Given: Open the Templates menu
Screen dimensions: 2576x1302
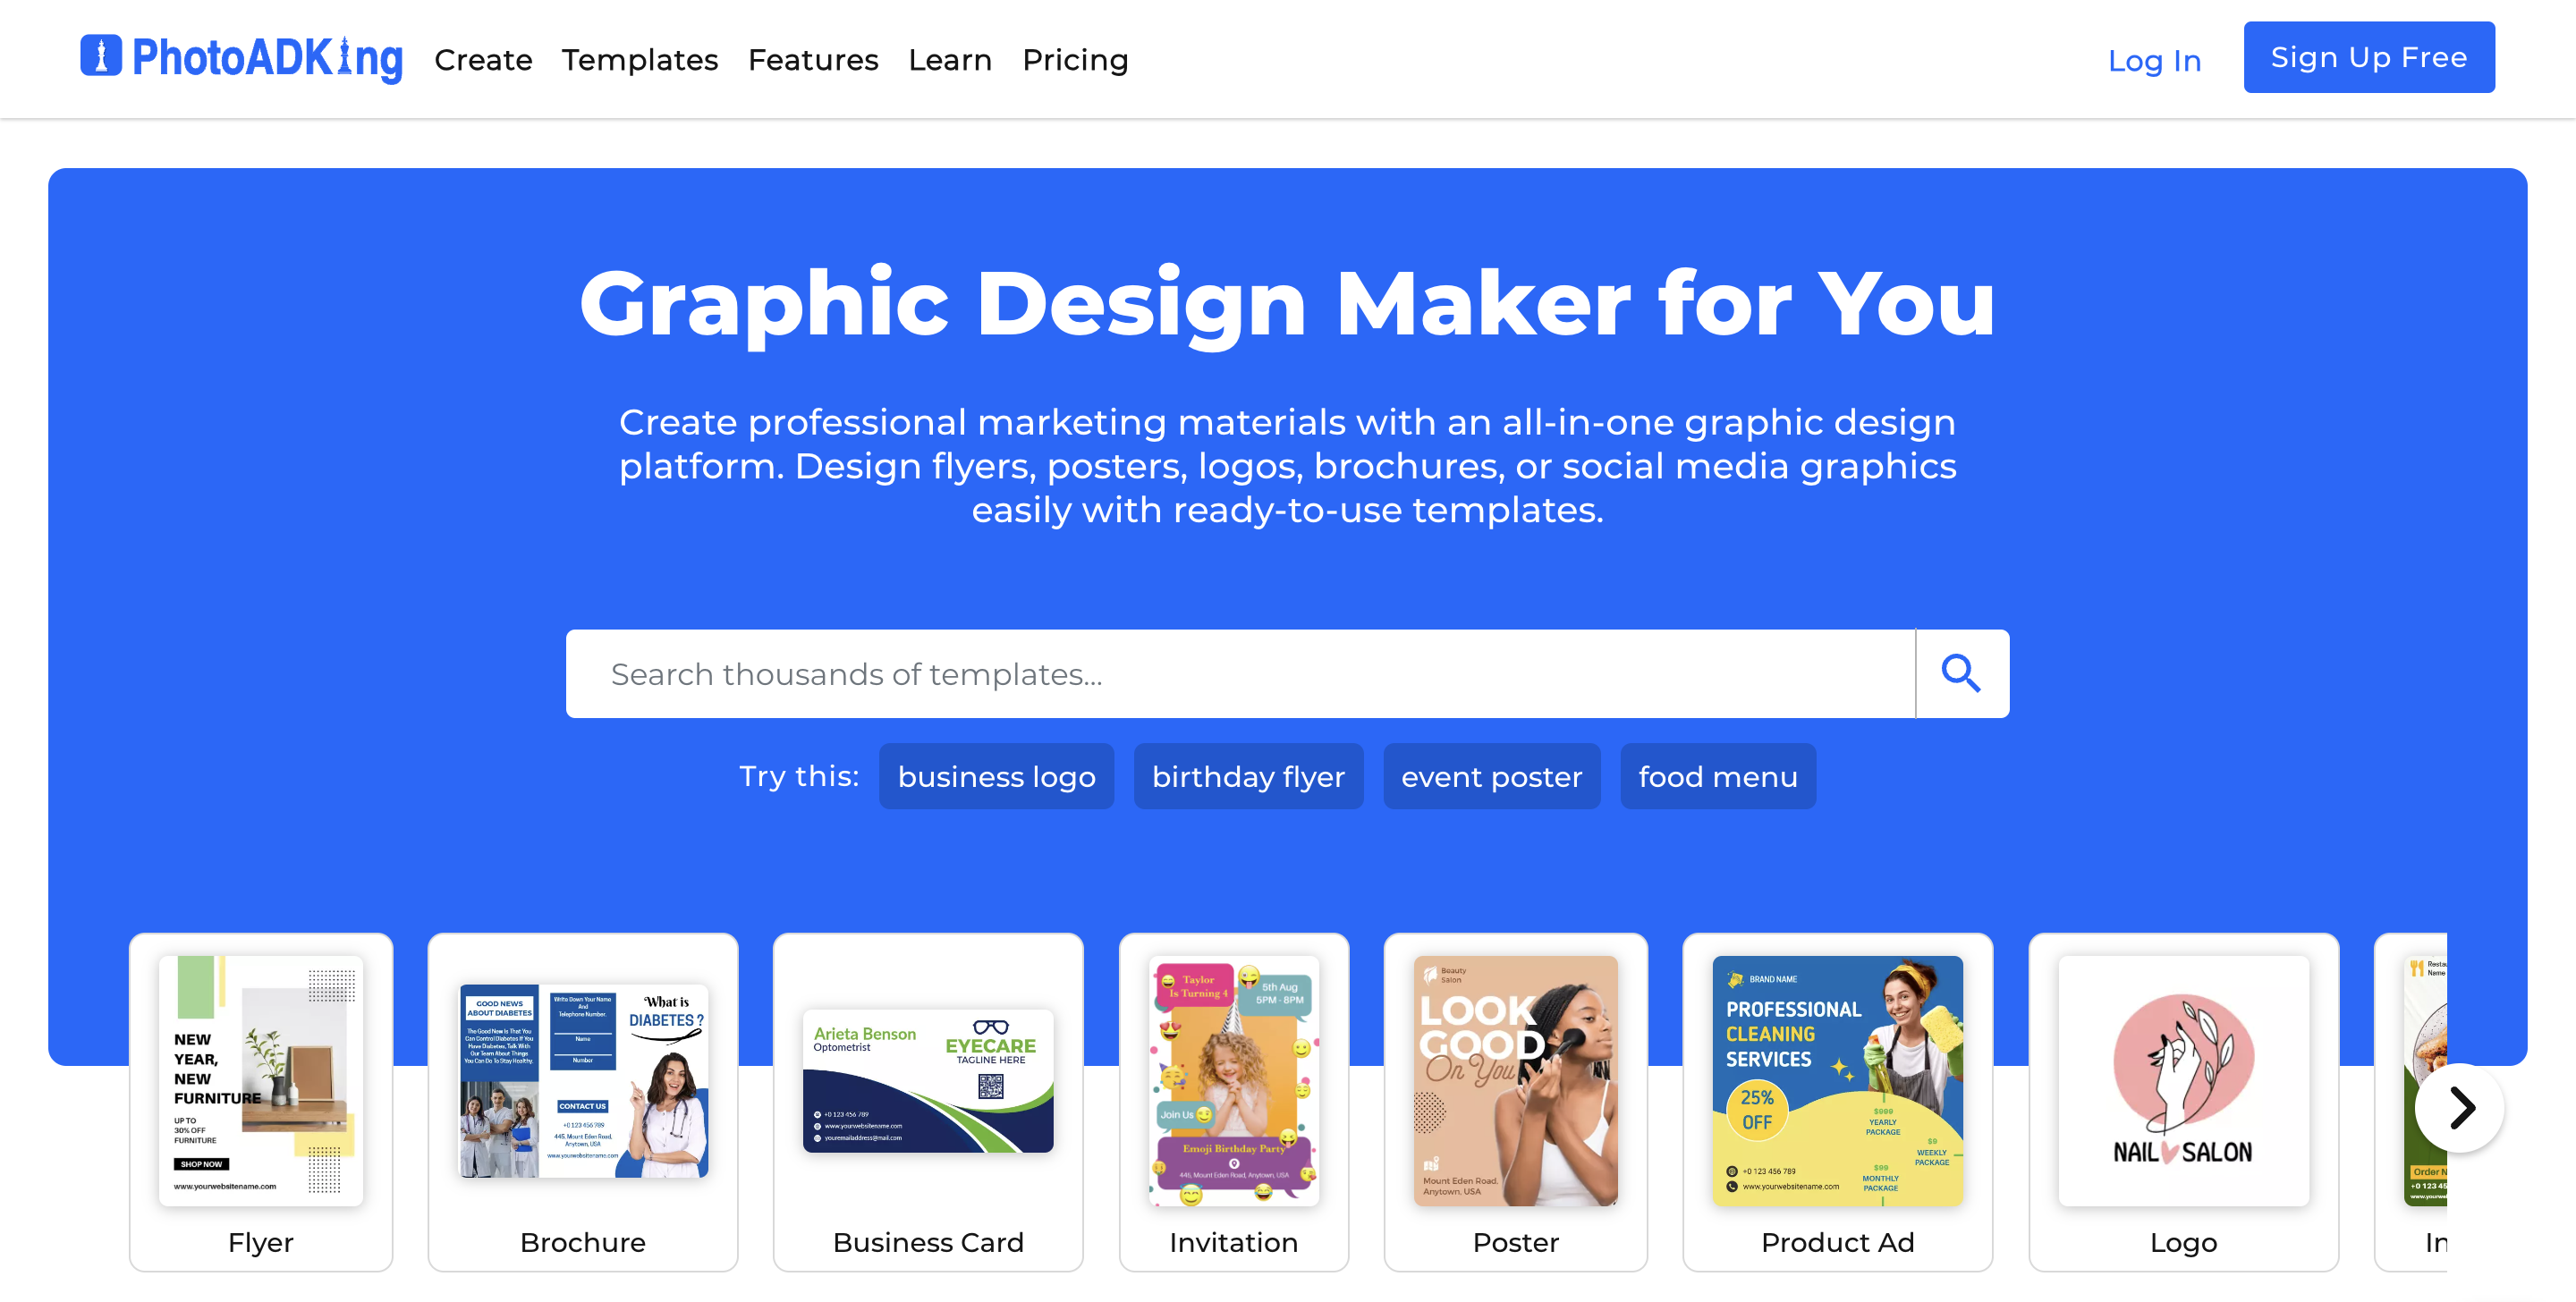Looking at the screenshot, I should 640,60.
